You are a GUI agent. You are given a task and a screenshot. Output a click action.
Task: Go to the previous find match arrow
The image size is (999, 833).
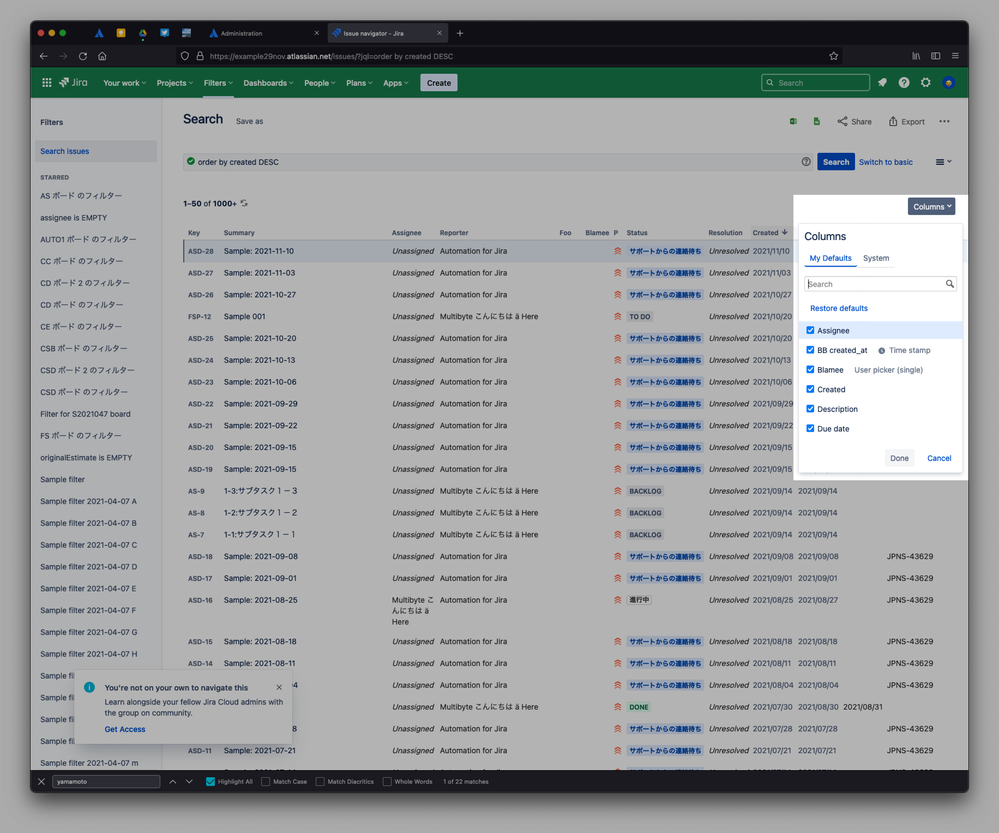(x=173, y=781)
